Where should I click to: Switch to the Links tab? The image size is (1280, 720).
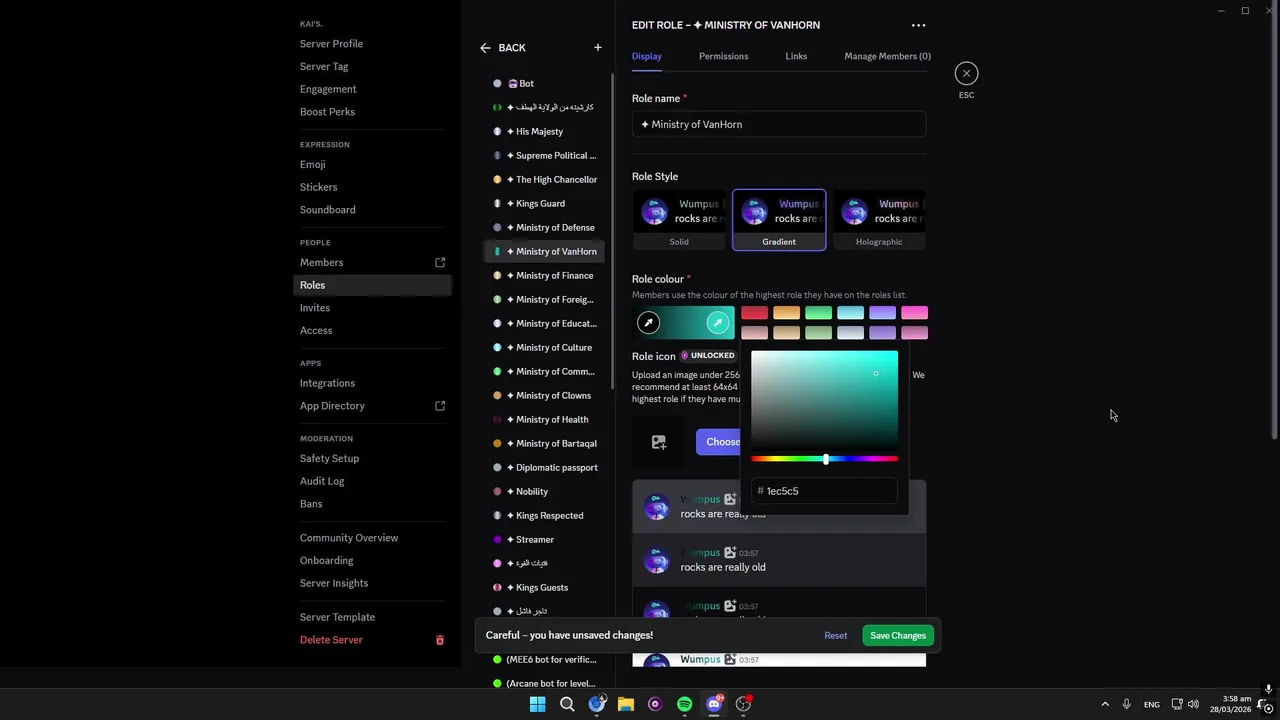[x=796, y=56]
